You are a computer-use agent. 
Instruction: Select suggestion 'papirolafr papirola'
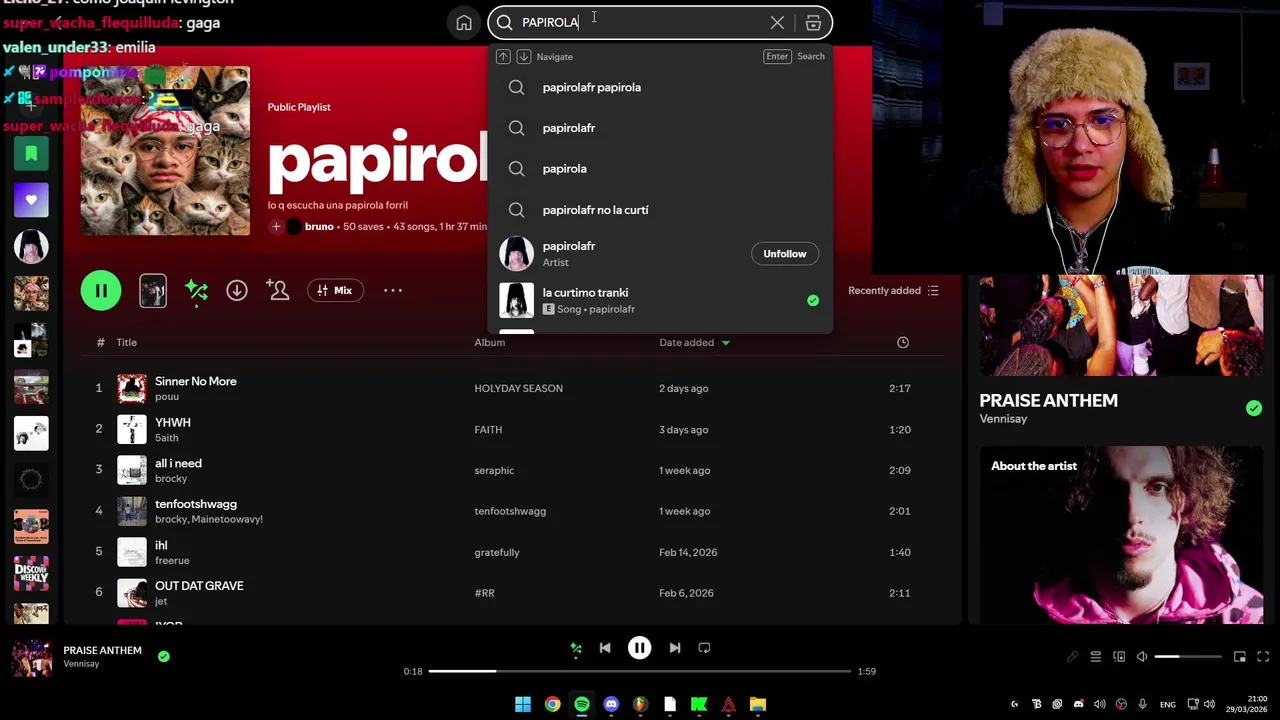coord(660,87)
